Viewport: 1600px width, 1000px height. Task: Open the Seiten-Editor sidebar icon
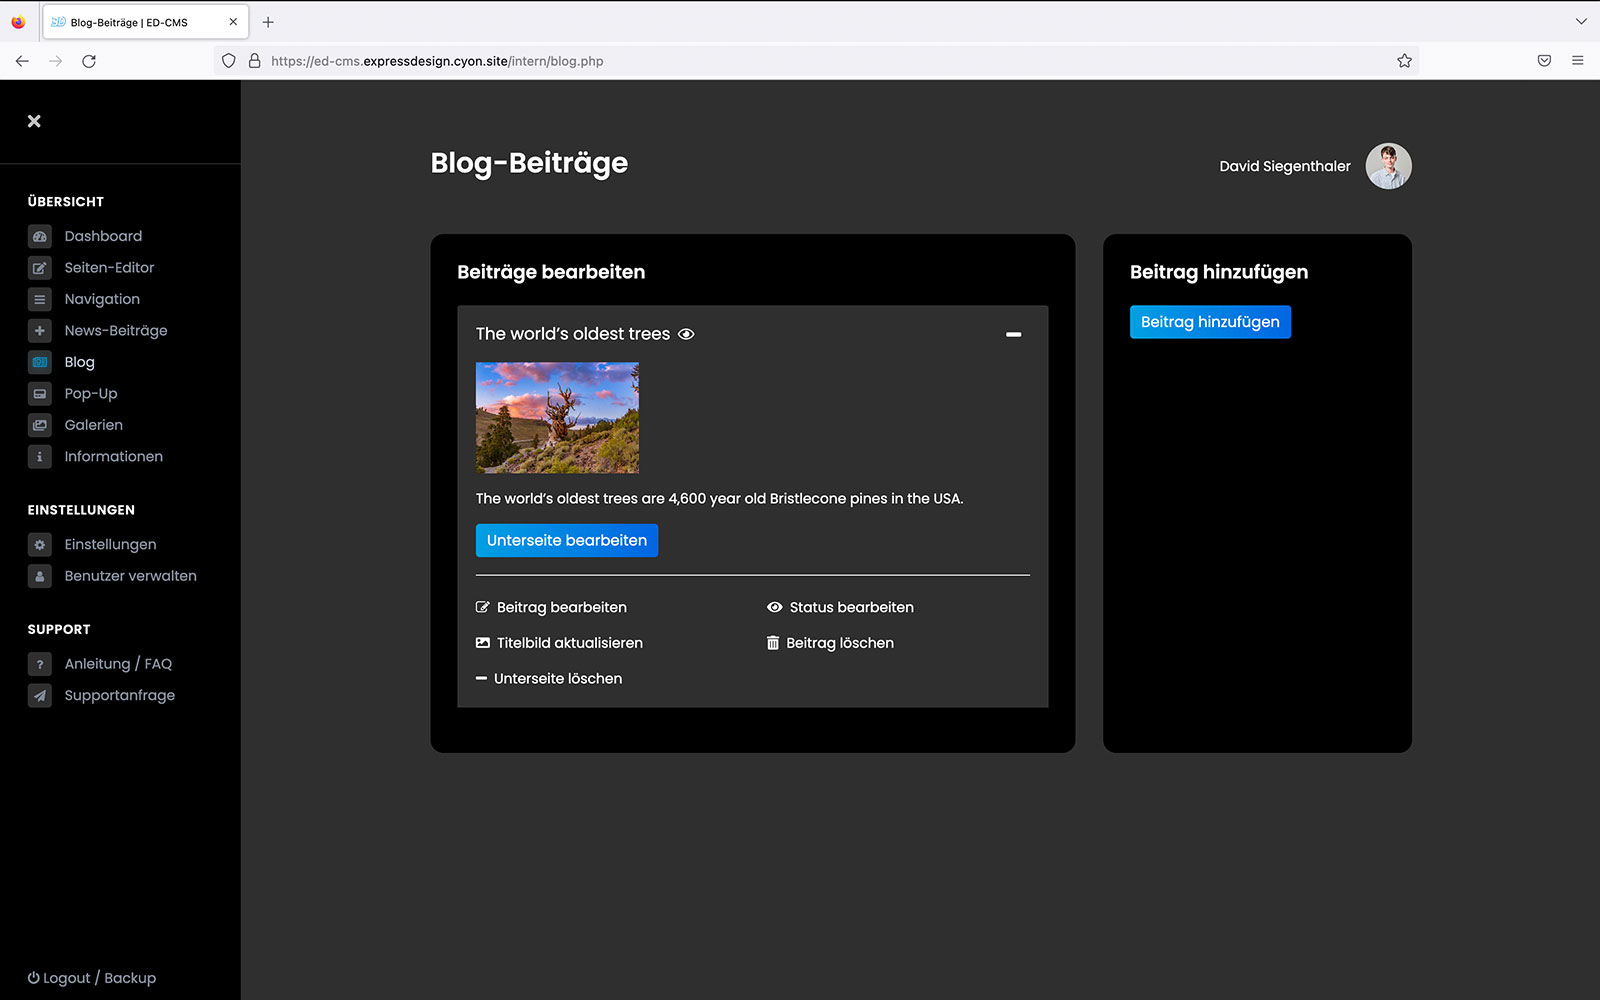click(x=40, y=268)
